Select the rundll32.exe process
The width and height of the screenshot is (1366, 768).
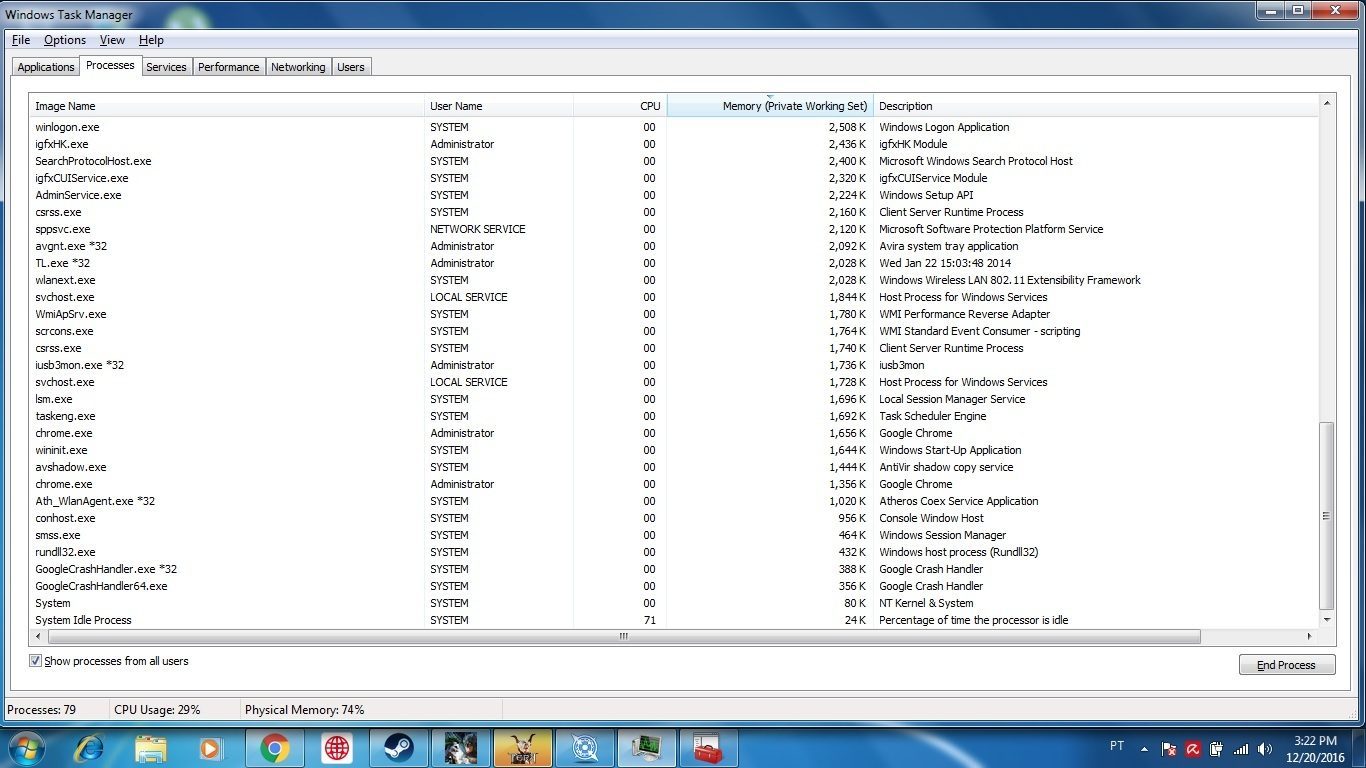pos(675,552)
